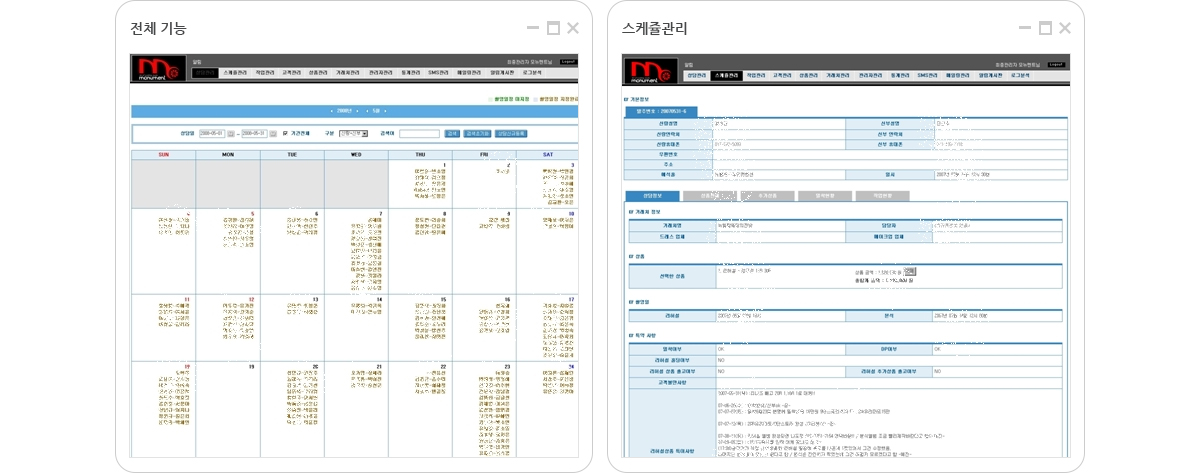Screen dimensions: 1200x473
Task: Close the 스케줄관리 window
Action: 1065,28
